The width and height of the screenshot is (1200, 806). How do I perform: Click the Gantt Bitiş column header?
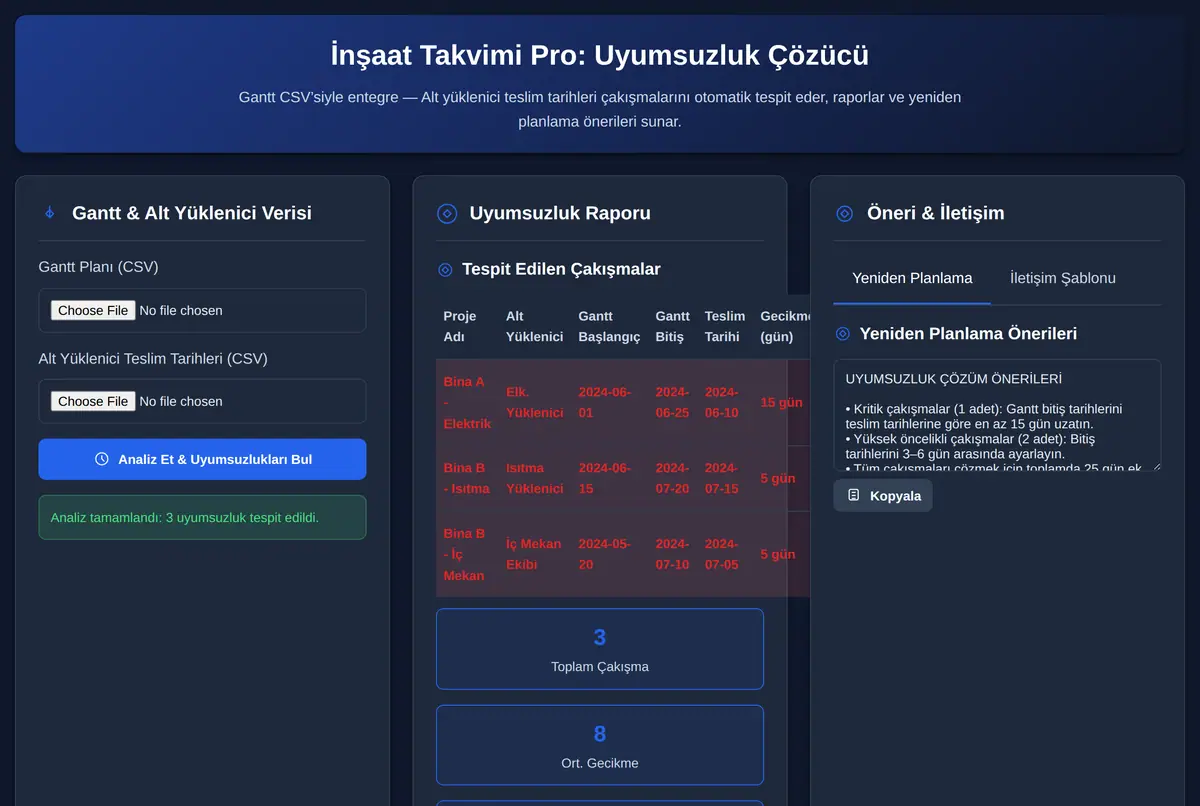[x=672, y=326]
